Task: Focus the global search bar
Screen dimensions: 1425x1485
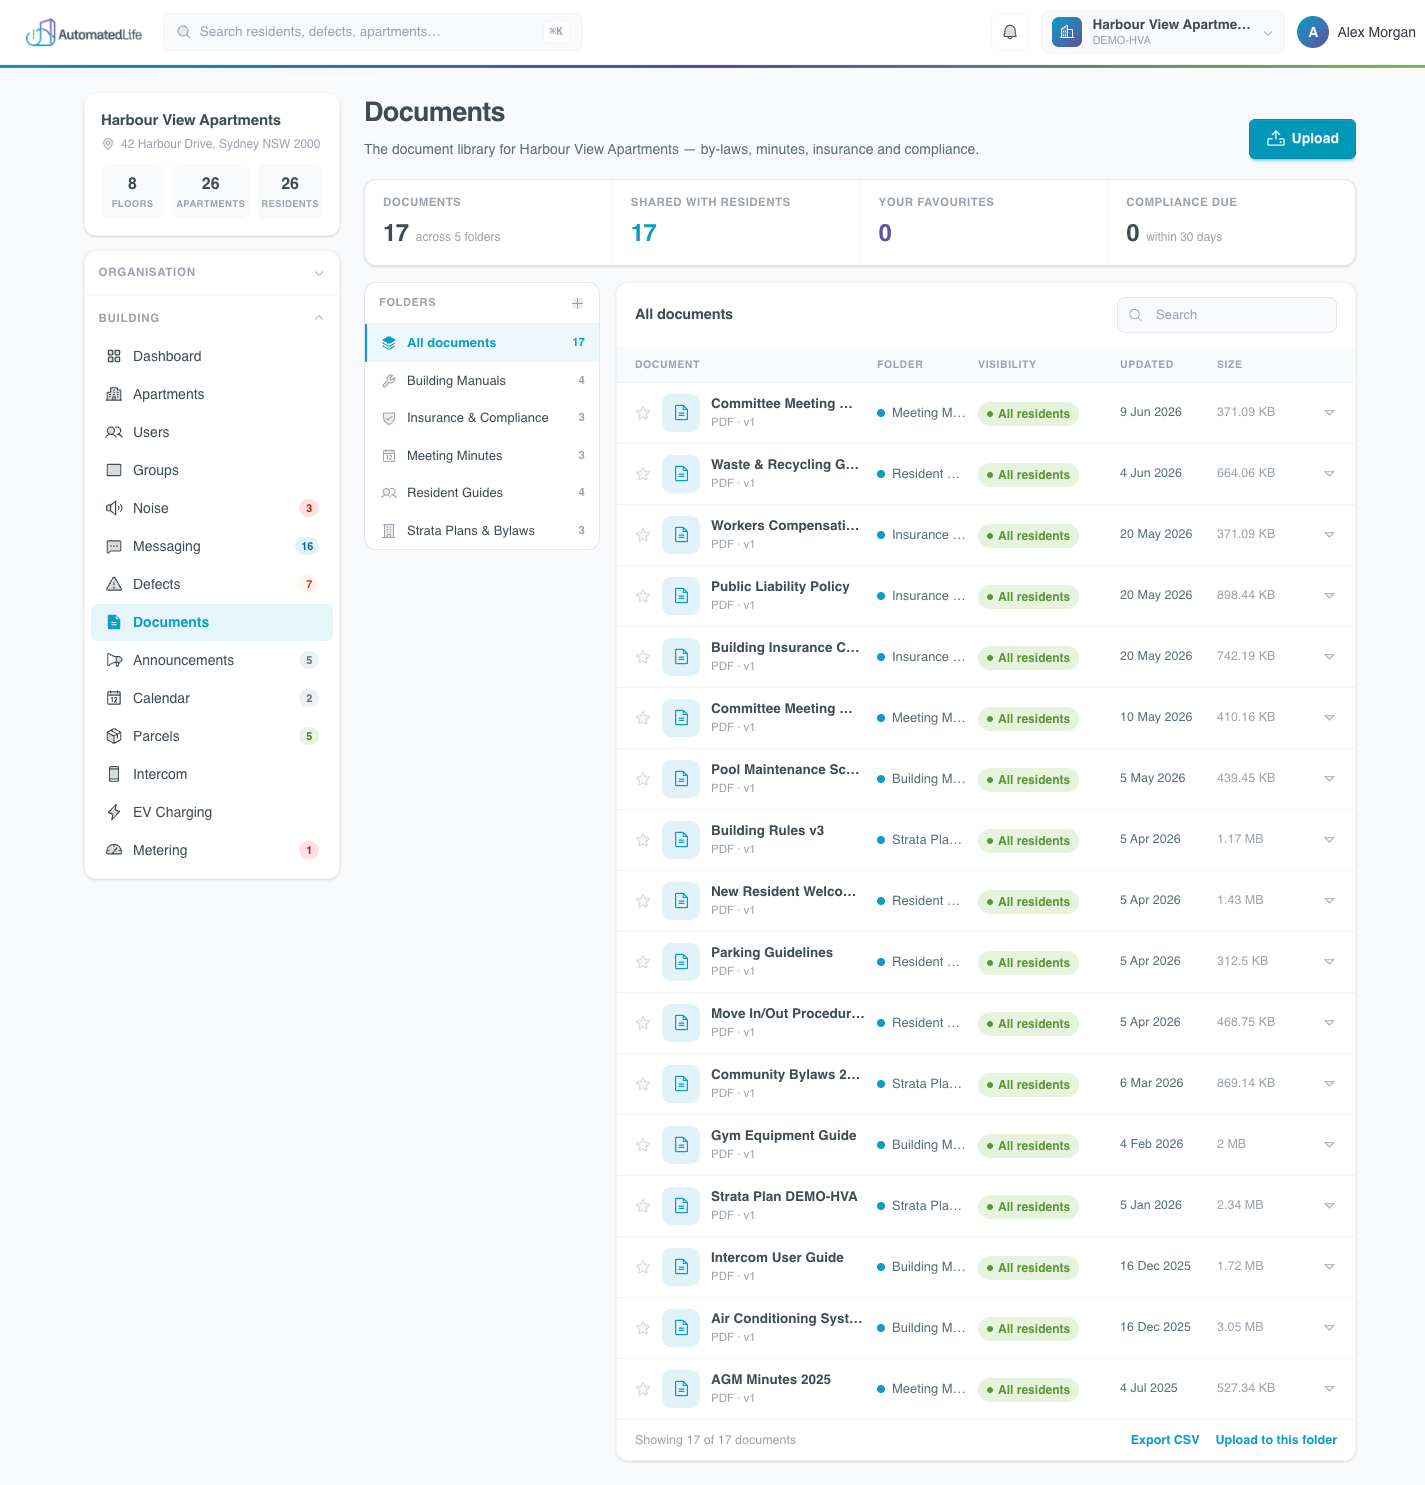Action: 373,32
